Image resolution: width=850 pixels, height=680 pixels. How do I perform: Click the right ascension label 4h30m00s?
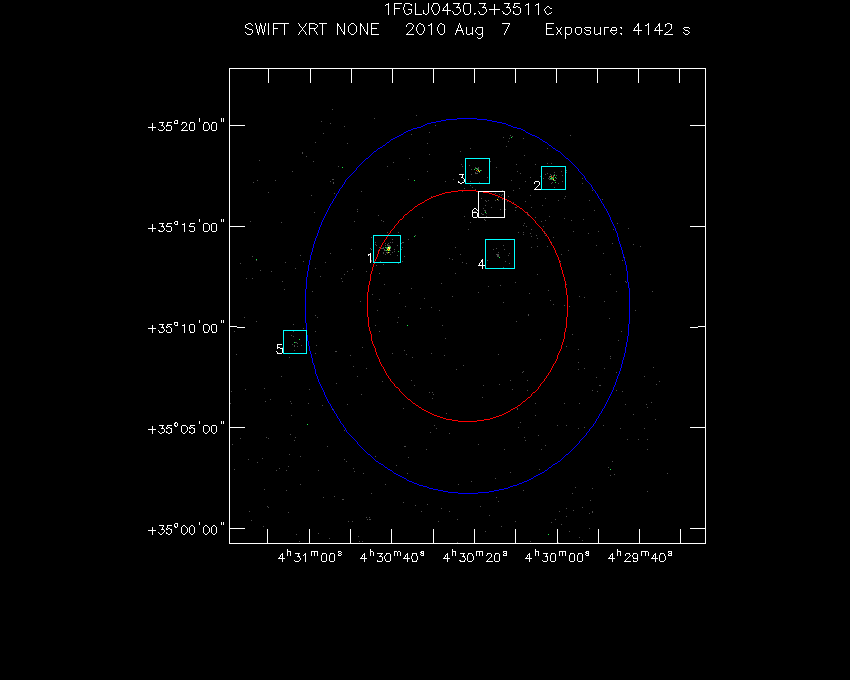point(557,557)
